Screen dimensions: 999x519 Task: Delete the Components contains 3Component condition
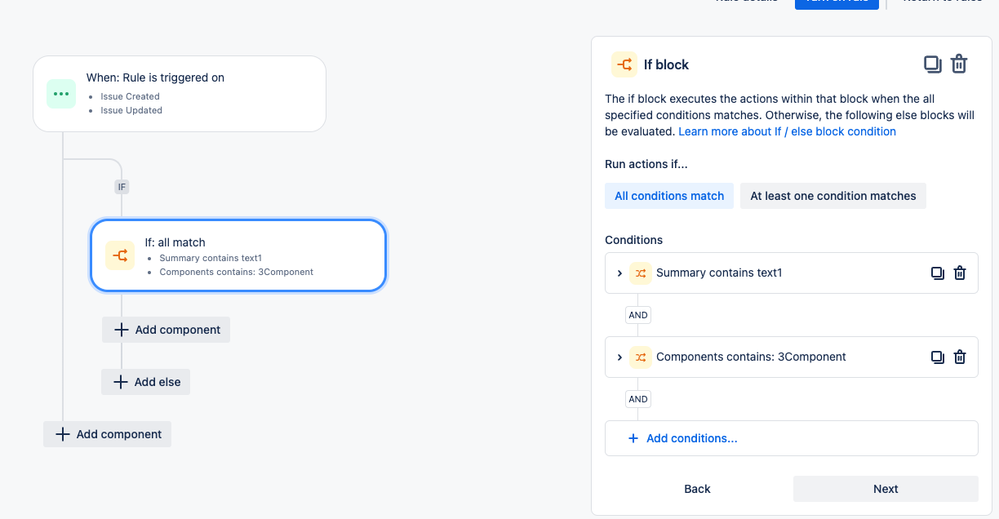click(x=959, y=357)
